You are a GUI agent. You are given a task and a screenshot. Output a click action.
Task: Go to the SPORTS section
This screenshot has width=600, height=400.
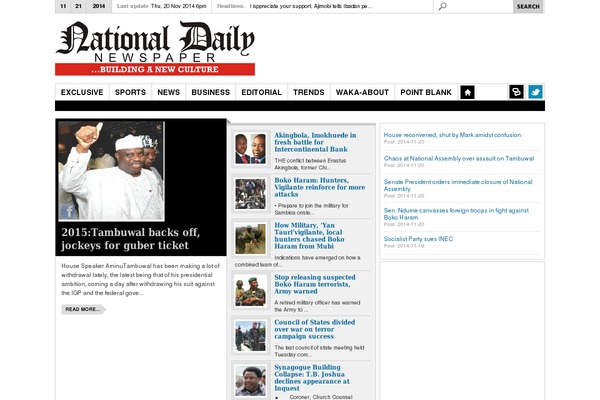[130, 92]
